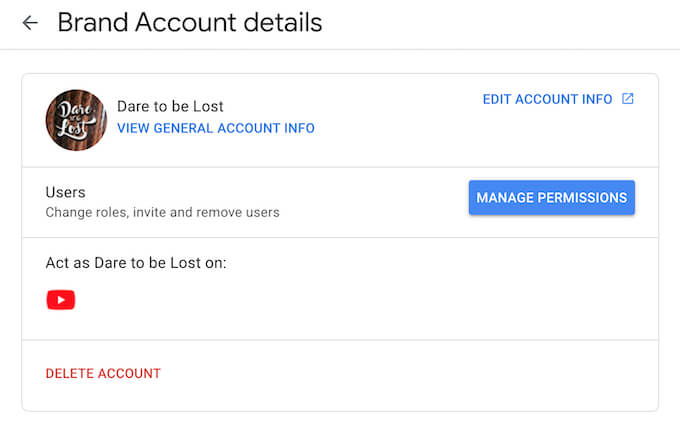This screenshot has height=437, width=680.
Task: Click the blank header area right of the title
Action: 500,23
